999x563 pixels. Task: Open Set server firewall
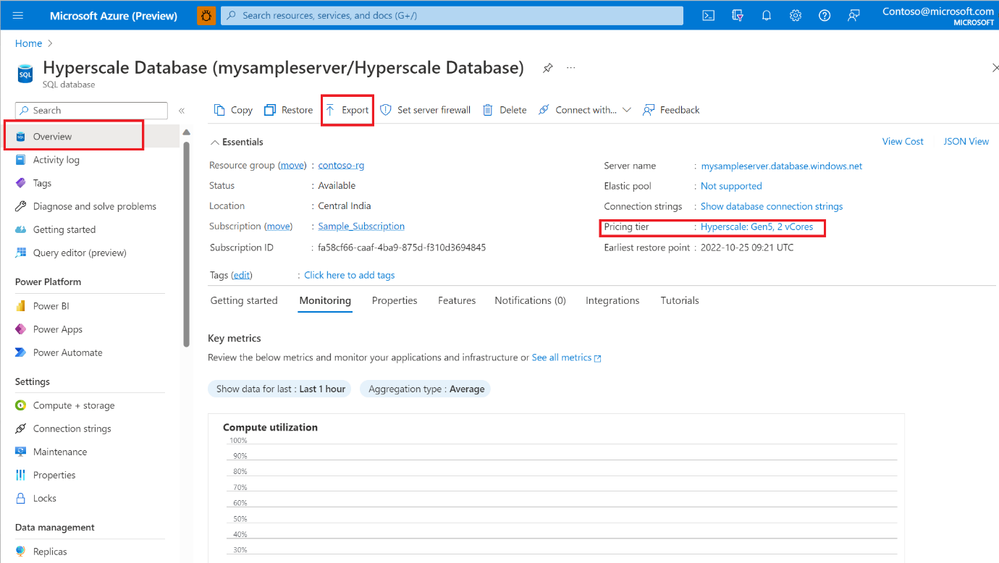click(x=426, y=110)
